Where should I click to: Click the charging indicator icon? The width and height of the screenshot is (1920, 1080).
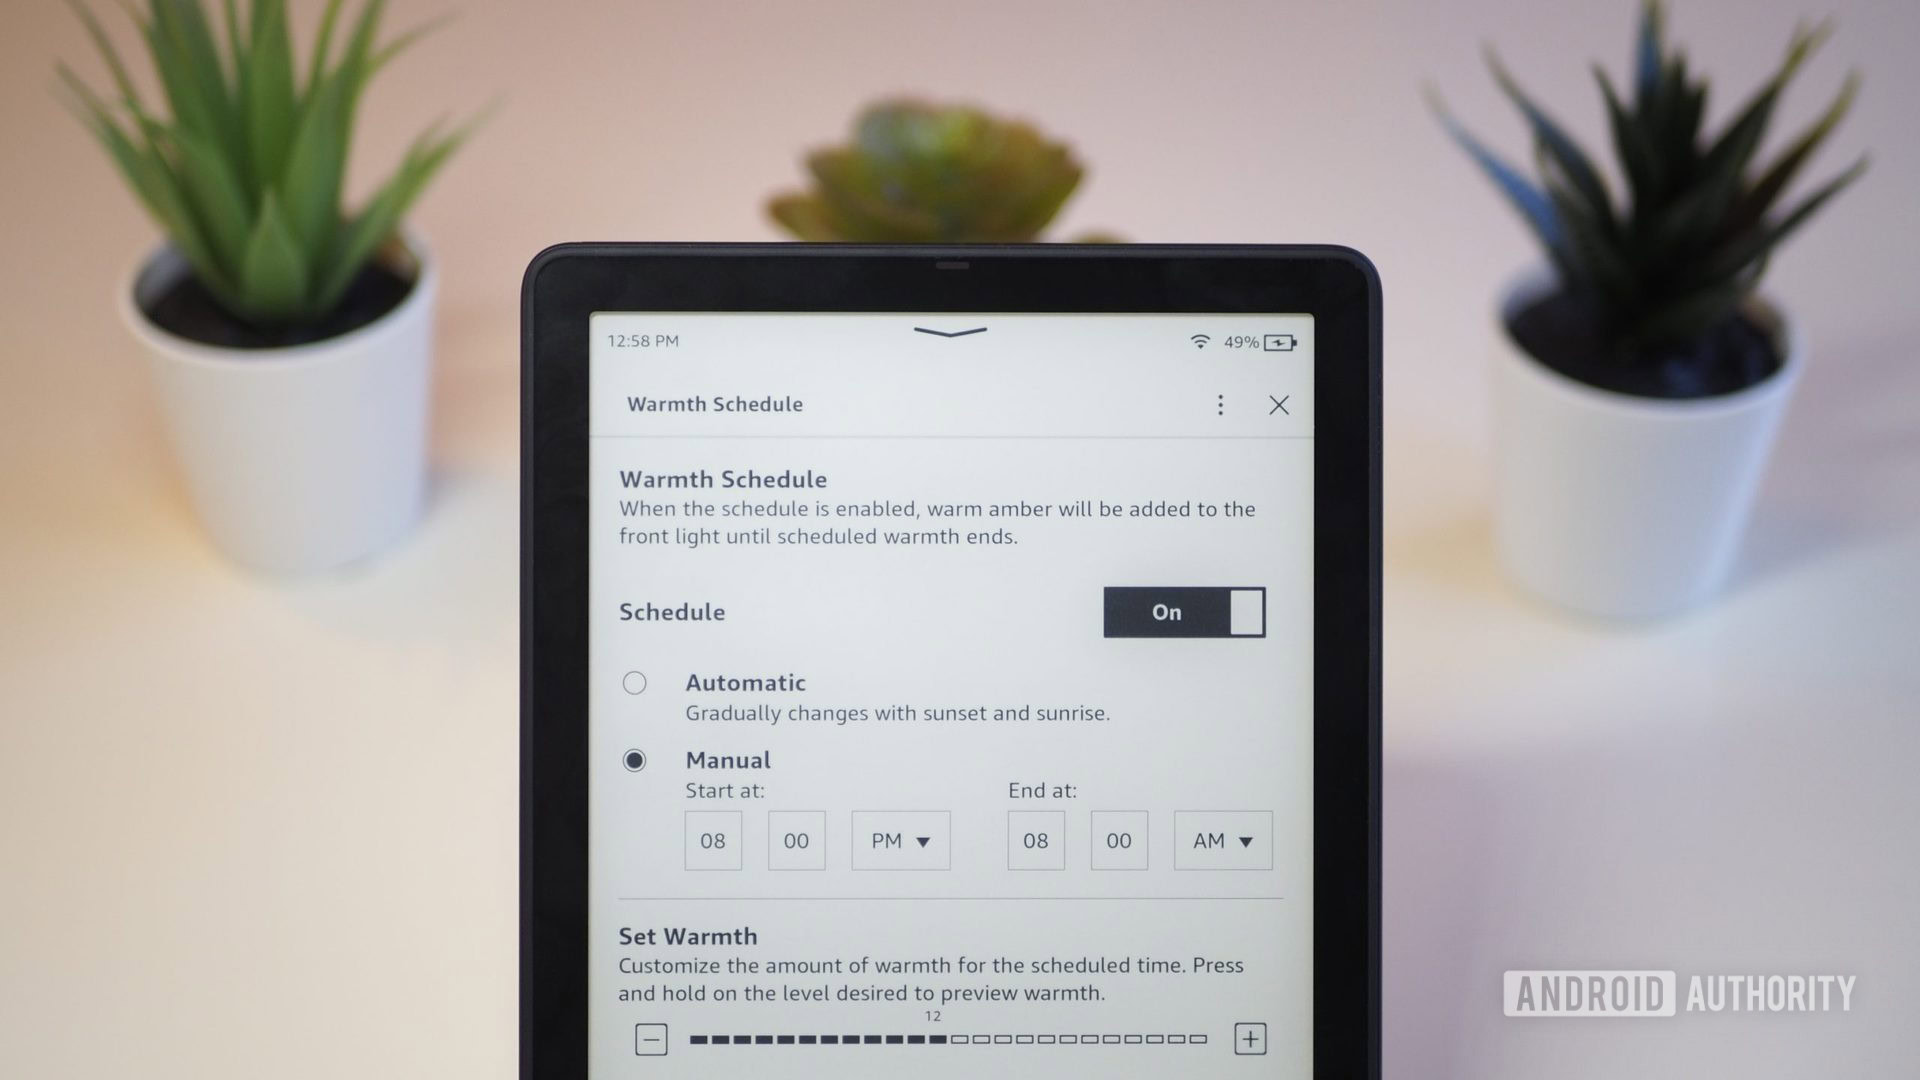1275,340
